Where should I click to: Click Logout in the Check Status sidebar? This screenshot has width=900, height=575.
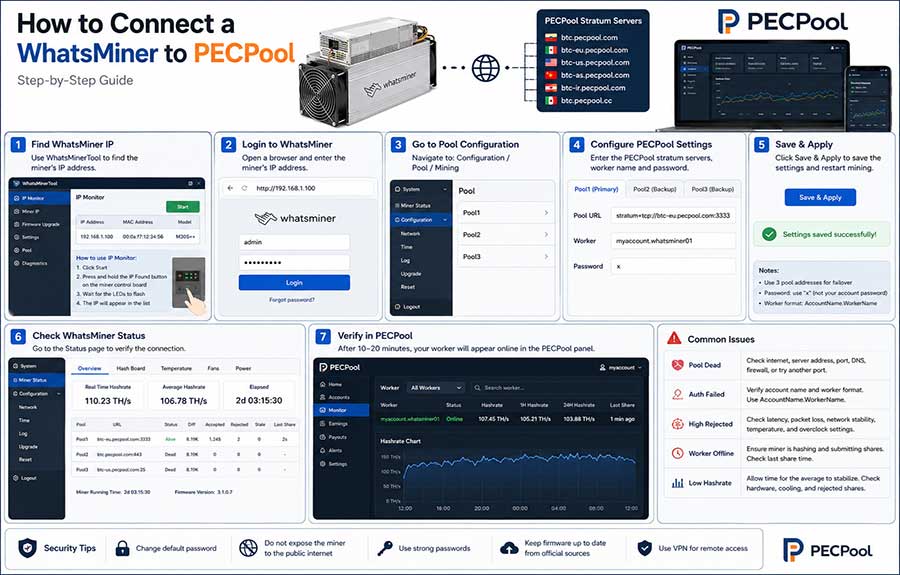pos(24,477)
